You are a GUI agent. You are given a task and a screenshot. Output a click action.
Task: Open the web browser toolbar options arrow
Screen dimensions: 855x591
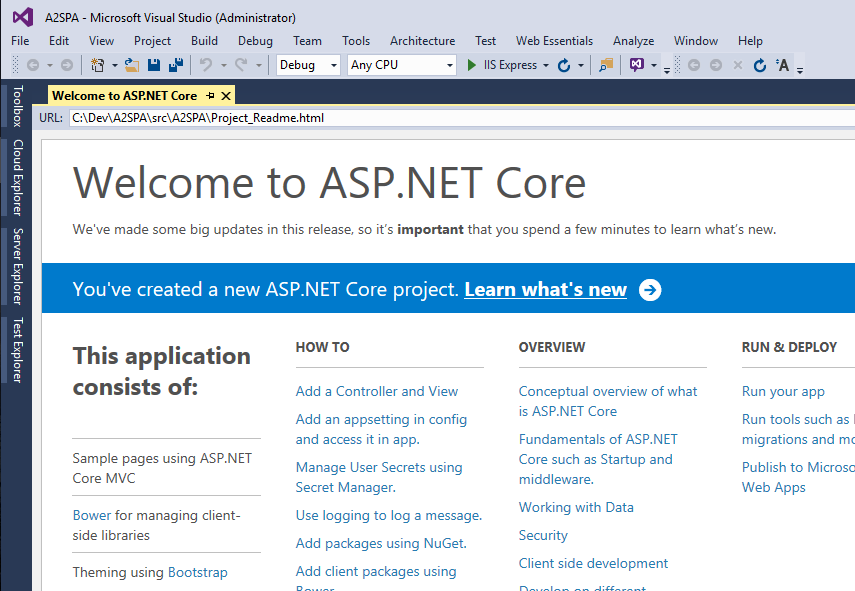click(800, 70)
